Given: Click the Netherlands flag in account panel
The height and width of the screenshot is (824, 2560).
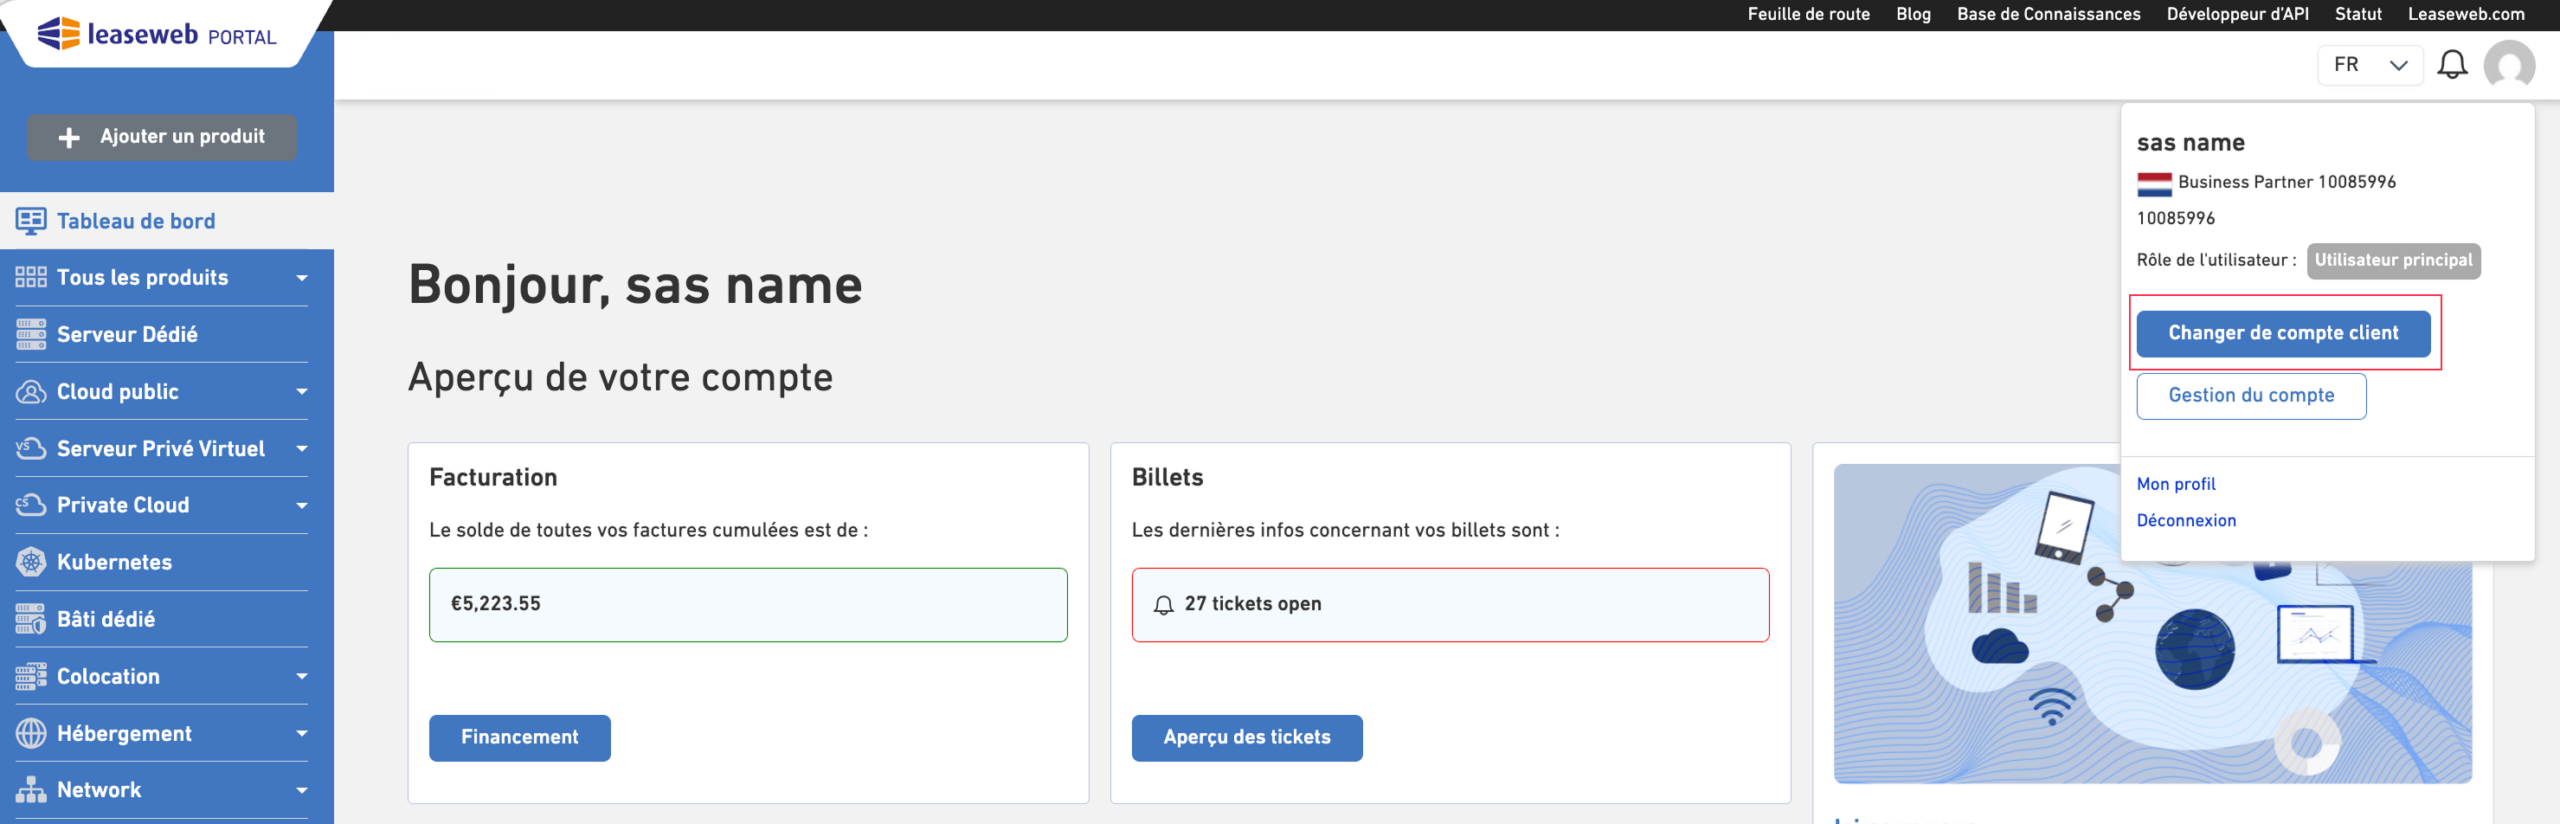Looking at the screenshot, I should coord(2154,184).
